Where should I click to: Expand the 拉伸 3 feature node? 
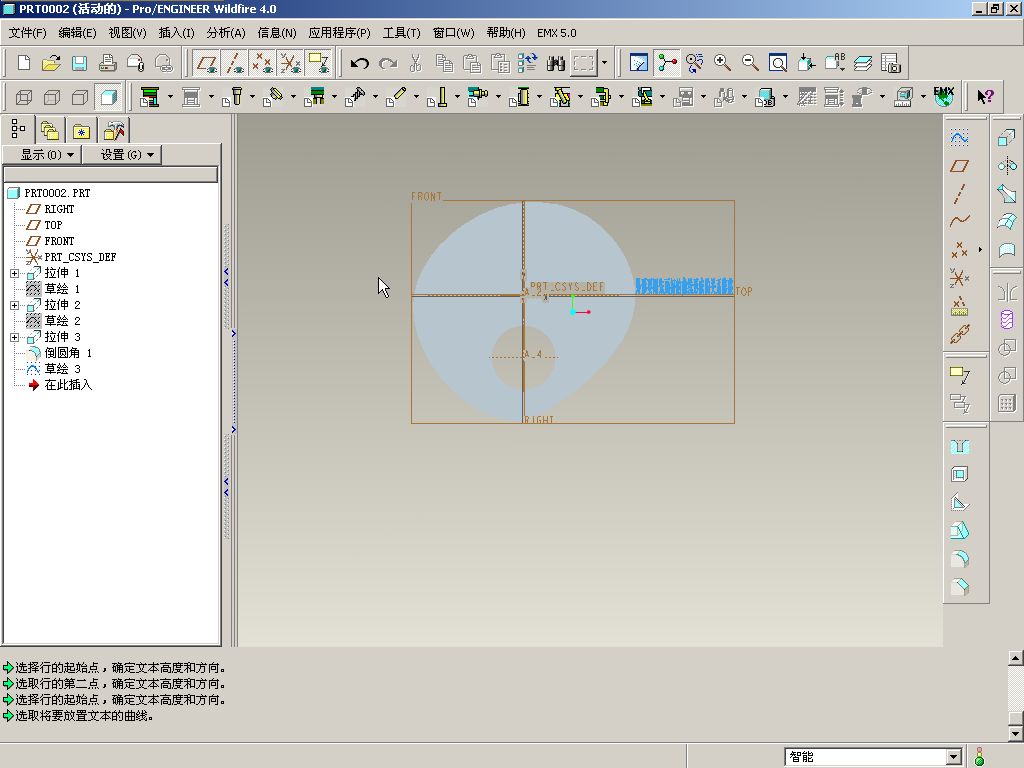(x=14, y=337)
